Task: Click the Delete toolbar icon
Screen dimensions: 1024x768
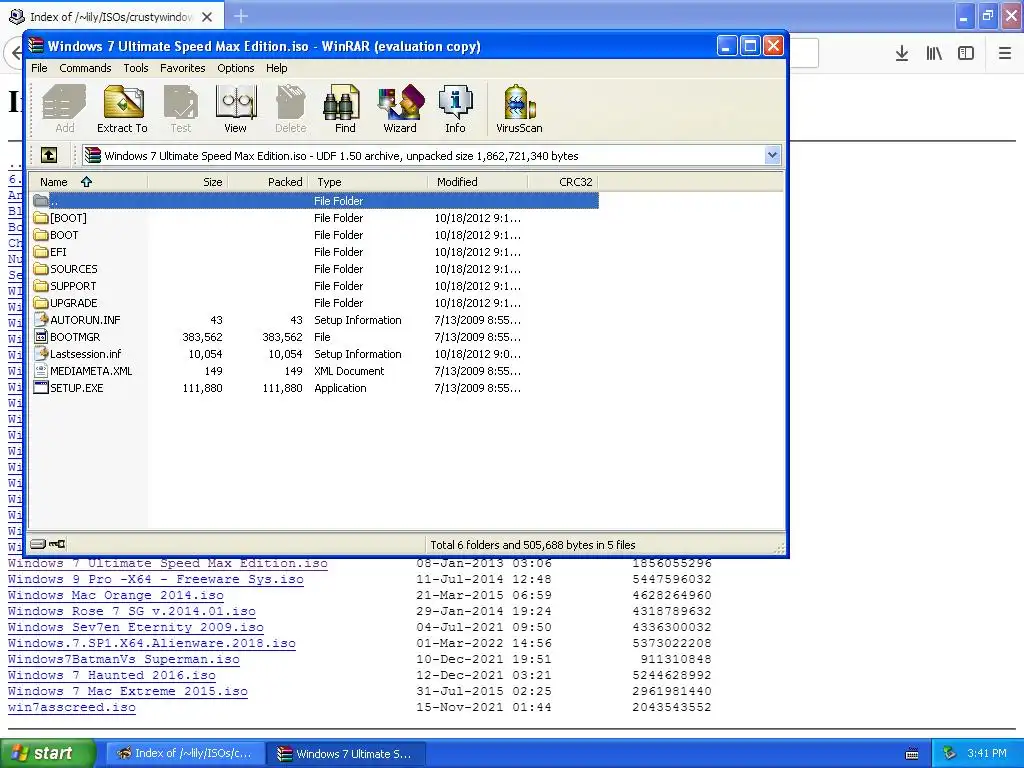Action: [291, 109]
